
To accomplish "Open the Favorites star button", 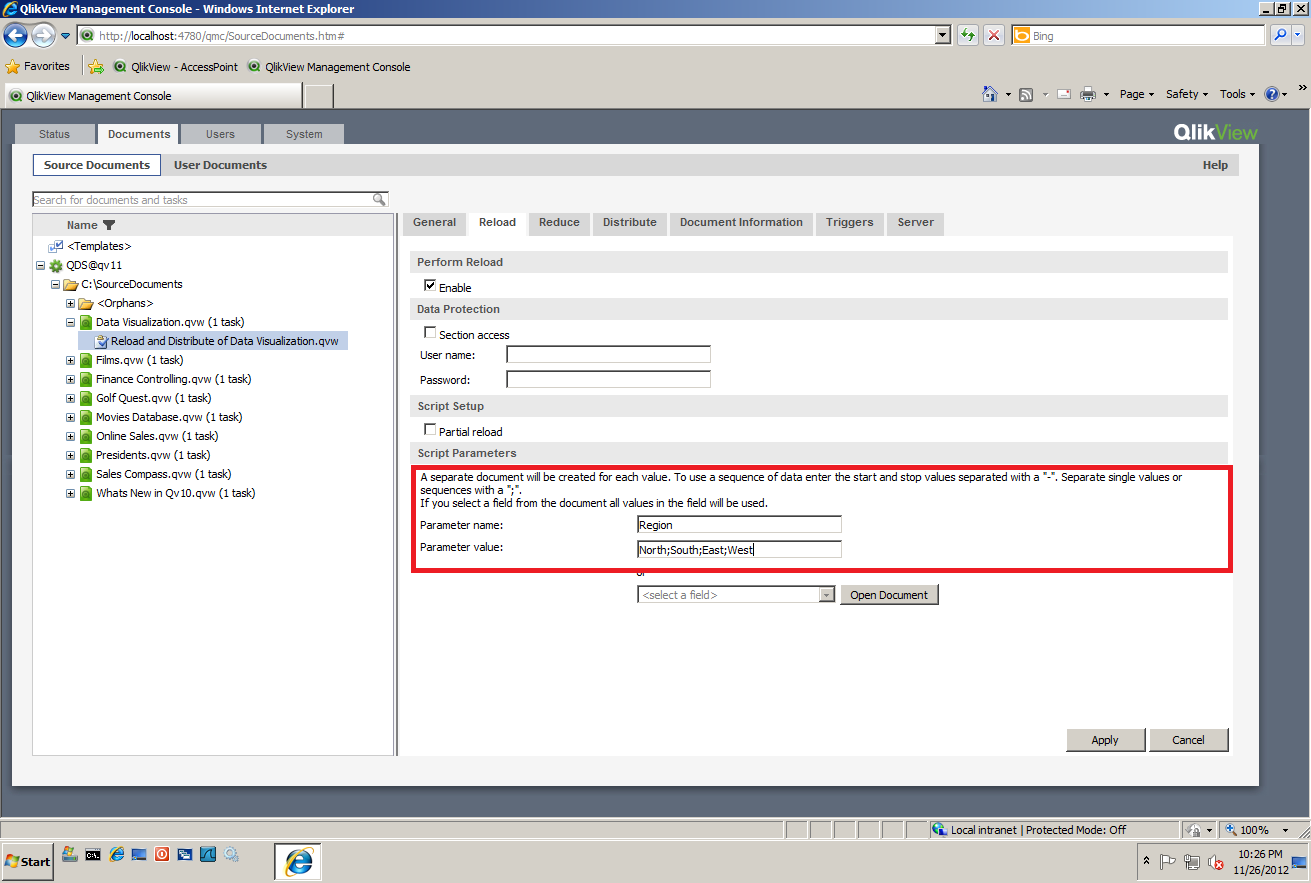I will pyautogui.click(x=37, y=67).
